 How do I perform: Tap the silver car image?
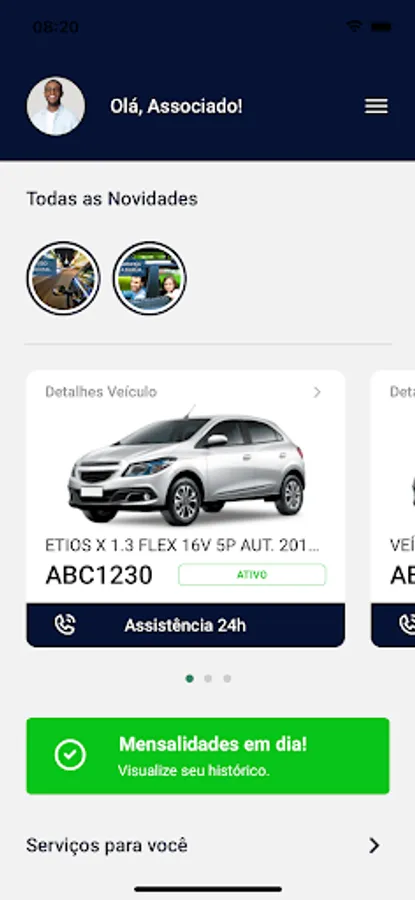(187, 466)
